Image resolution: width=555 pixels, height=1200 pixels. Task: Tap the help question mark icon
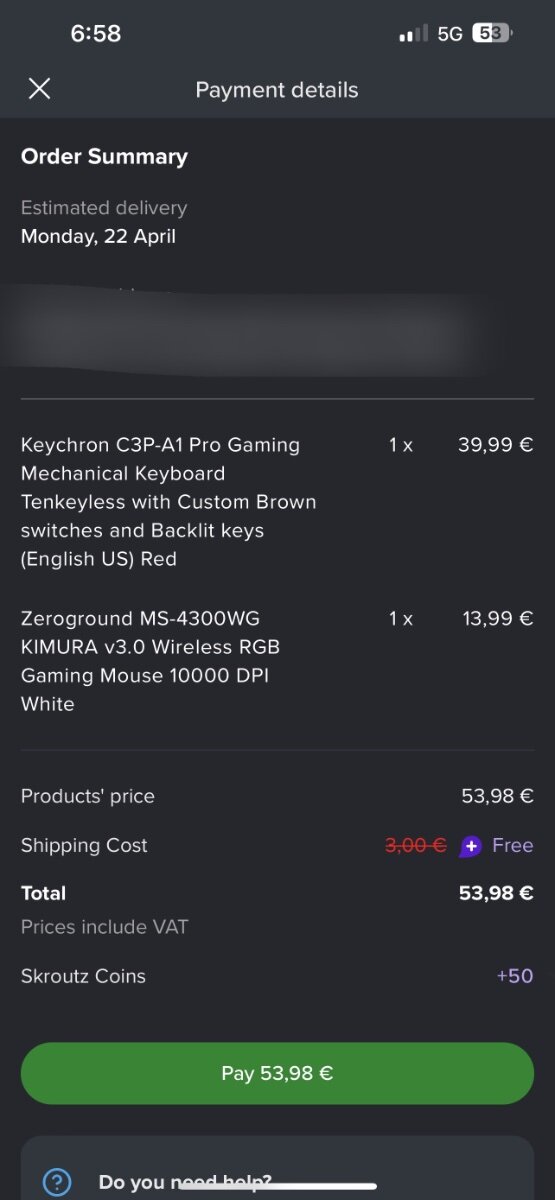pos(58,1182)
